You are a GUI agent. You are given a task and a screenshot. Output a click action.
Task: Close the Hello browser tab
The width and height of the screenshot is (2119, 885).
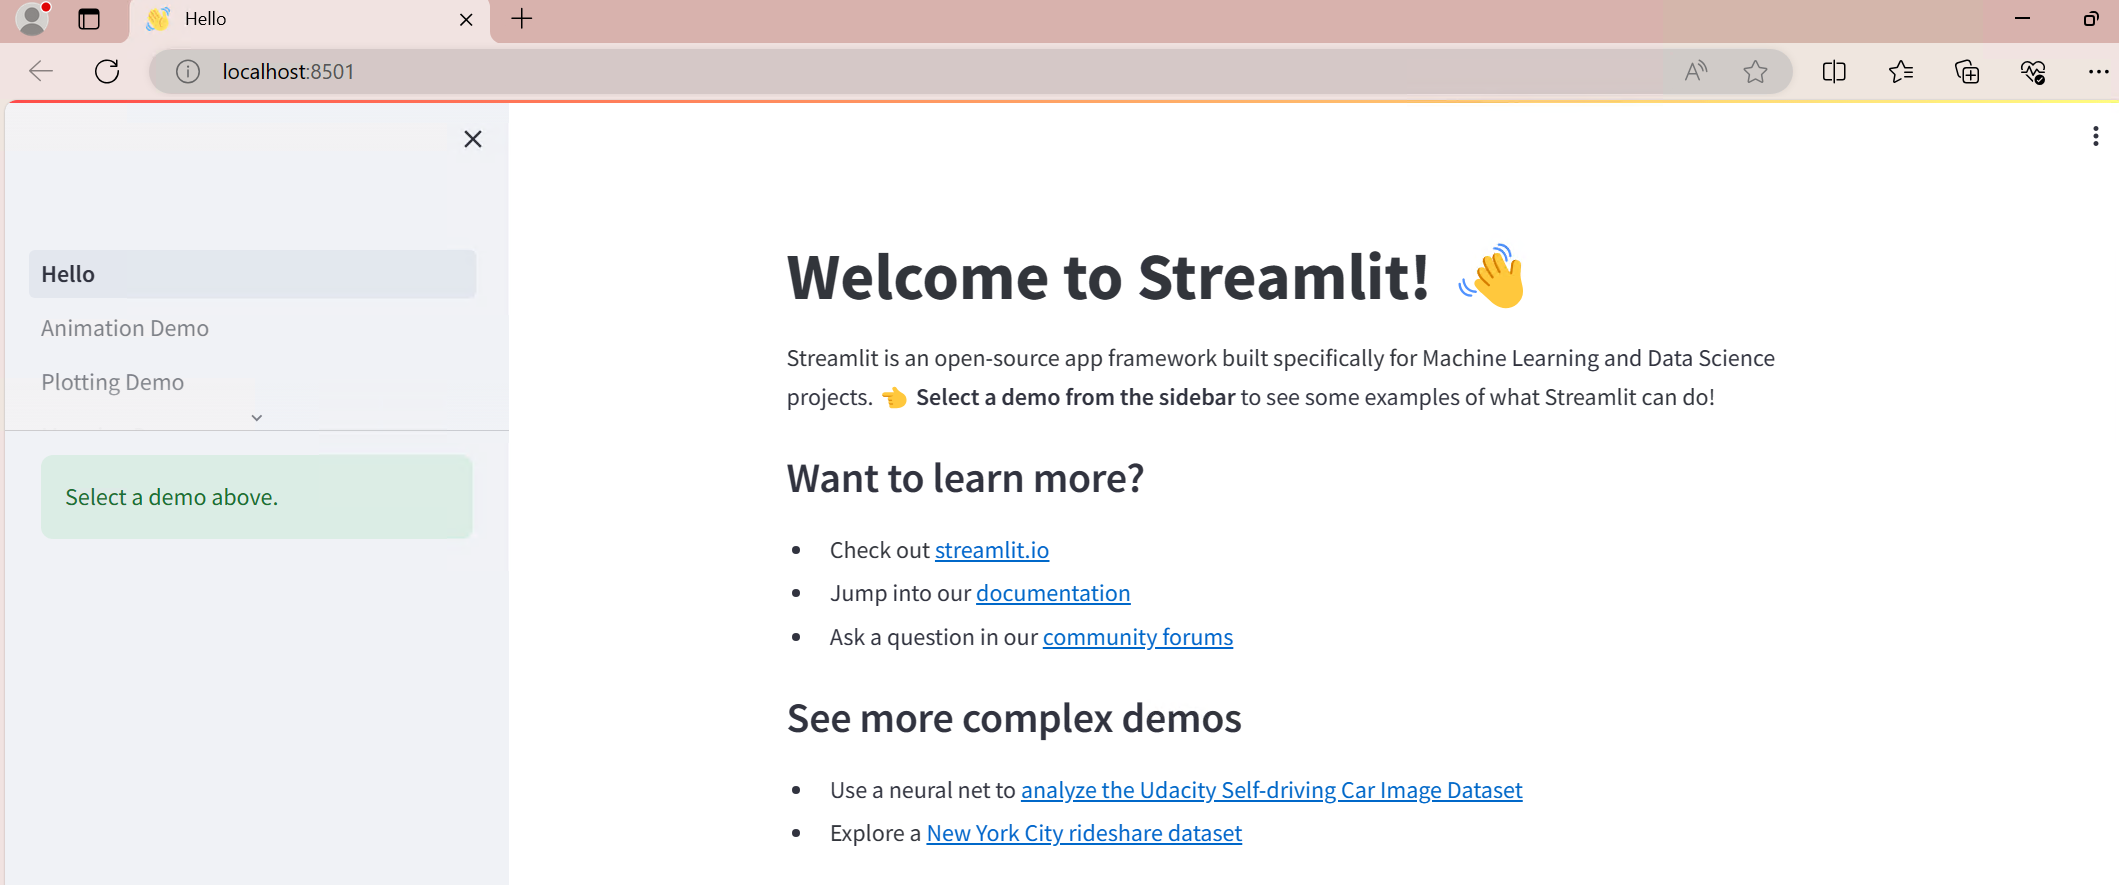[466, 19]
